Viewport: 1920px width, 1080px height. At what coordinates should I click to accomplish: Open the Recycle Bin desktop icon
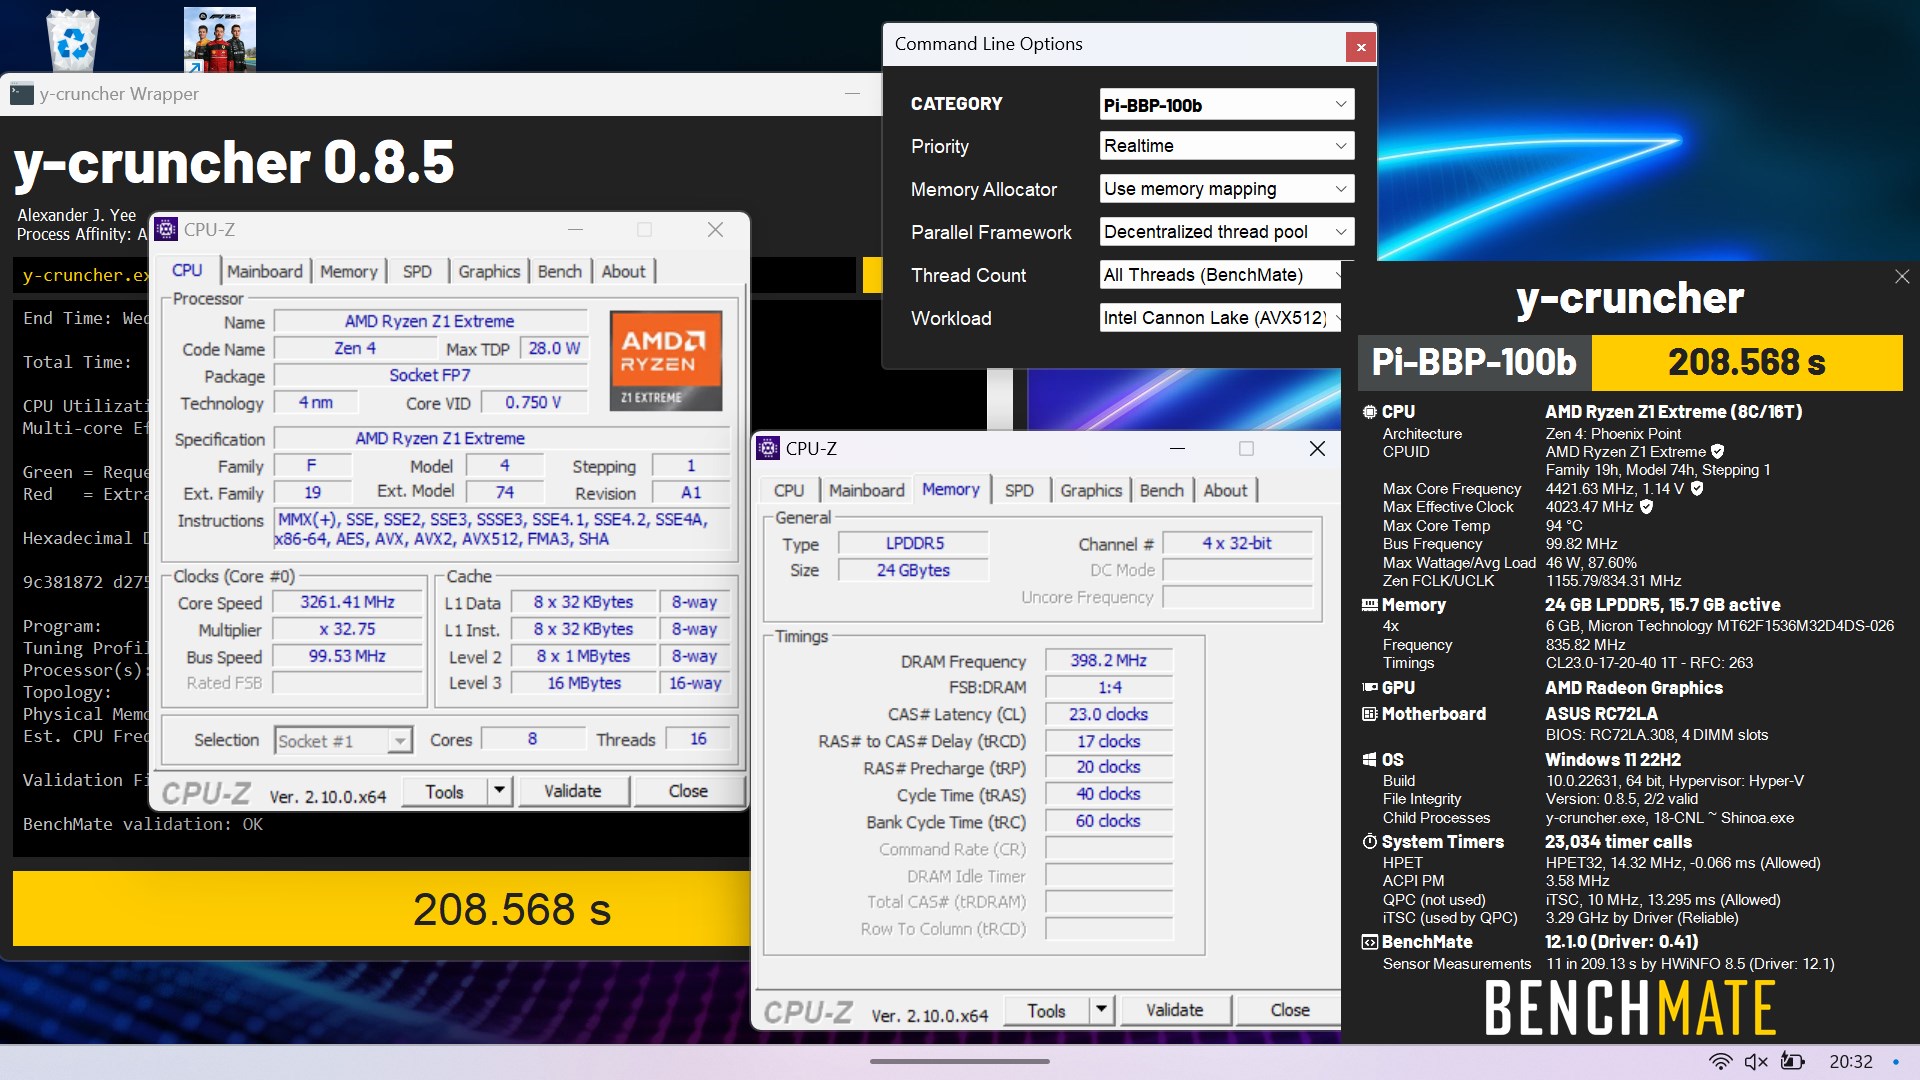coord(73,40)
